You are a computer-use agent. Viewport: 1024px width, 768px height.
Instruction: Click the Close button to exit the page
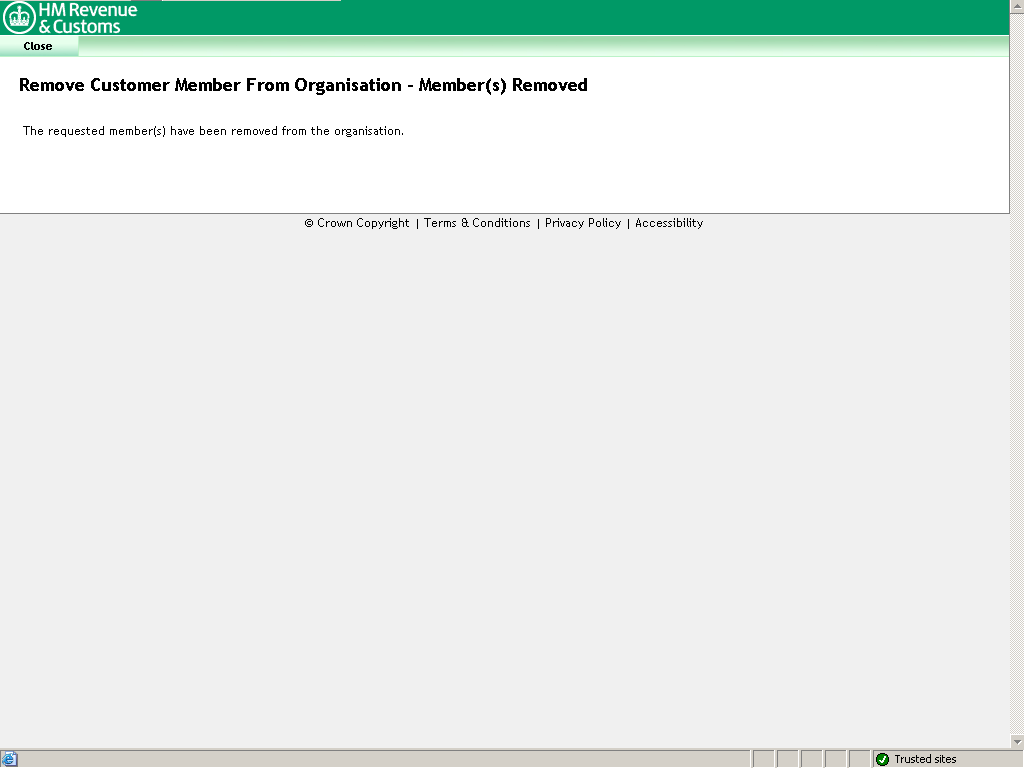click(x=38, y=46)
